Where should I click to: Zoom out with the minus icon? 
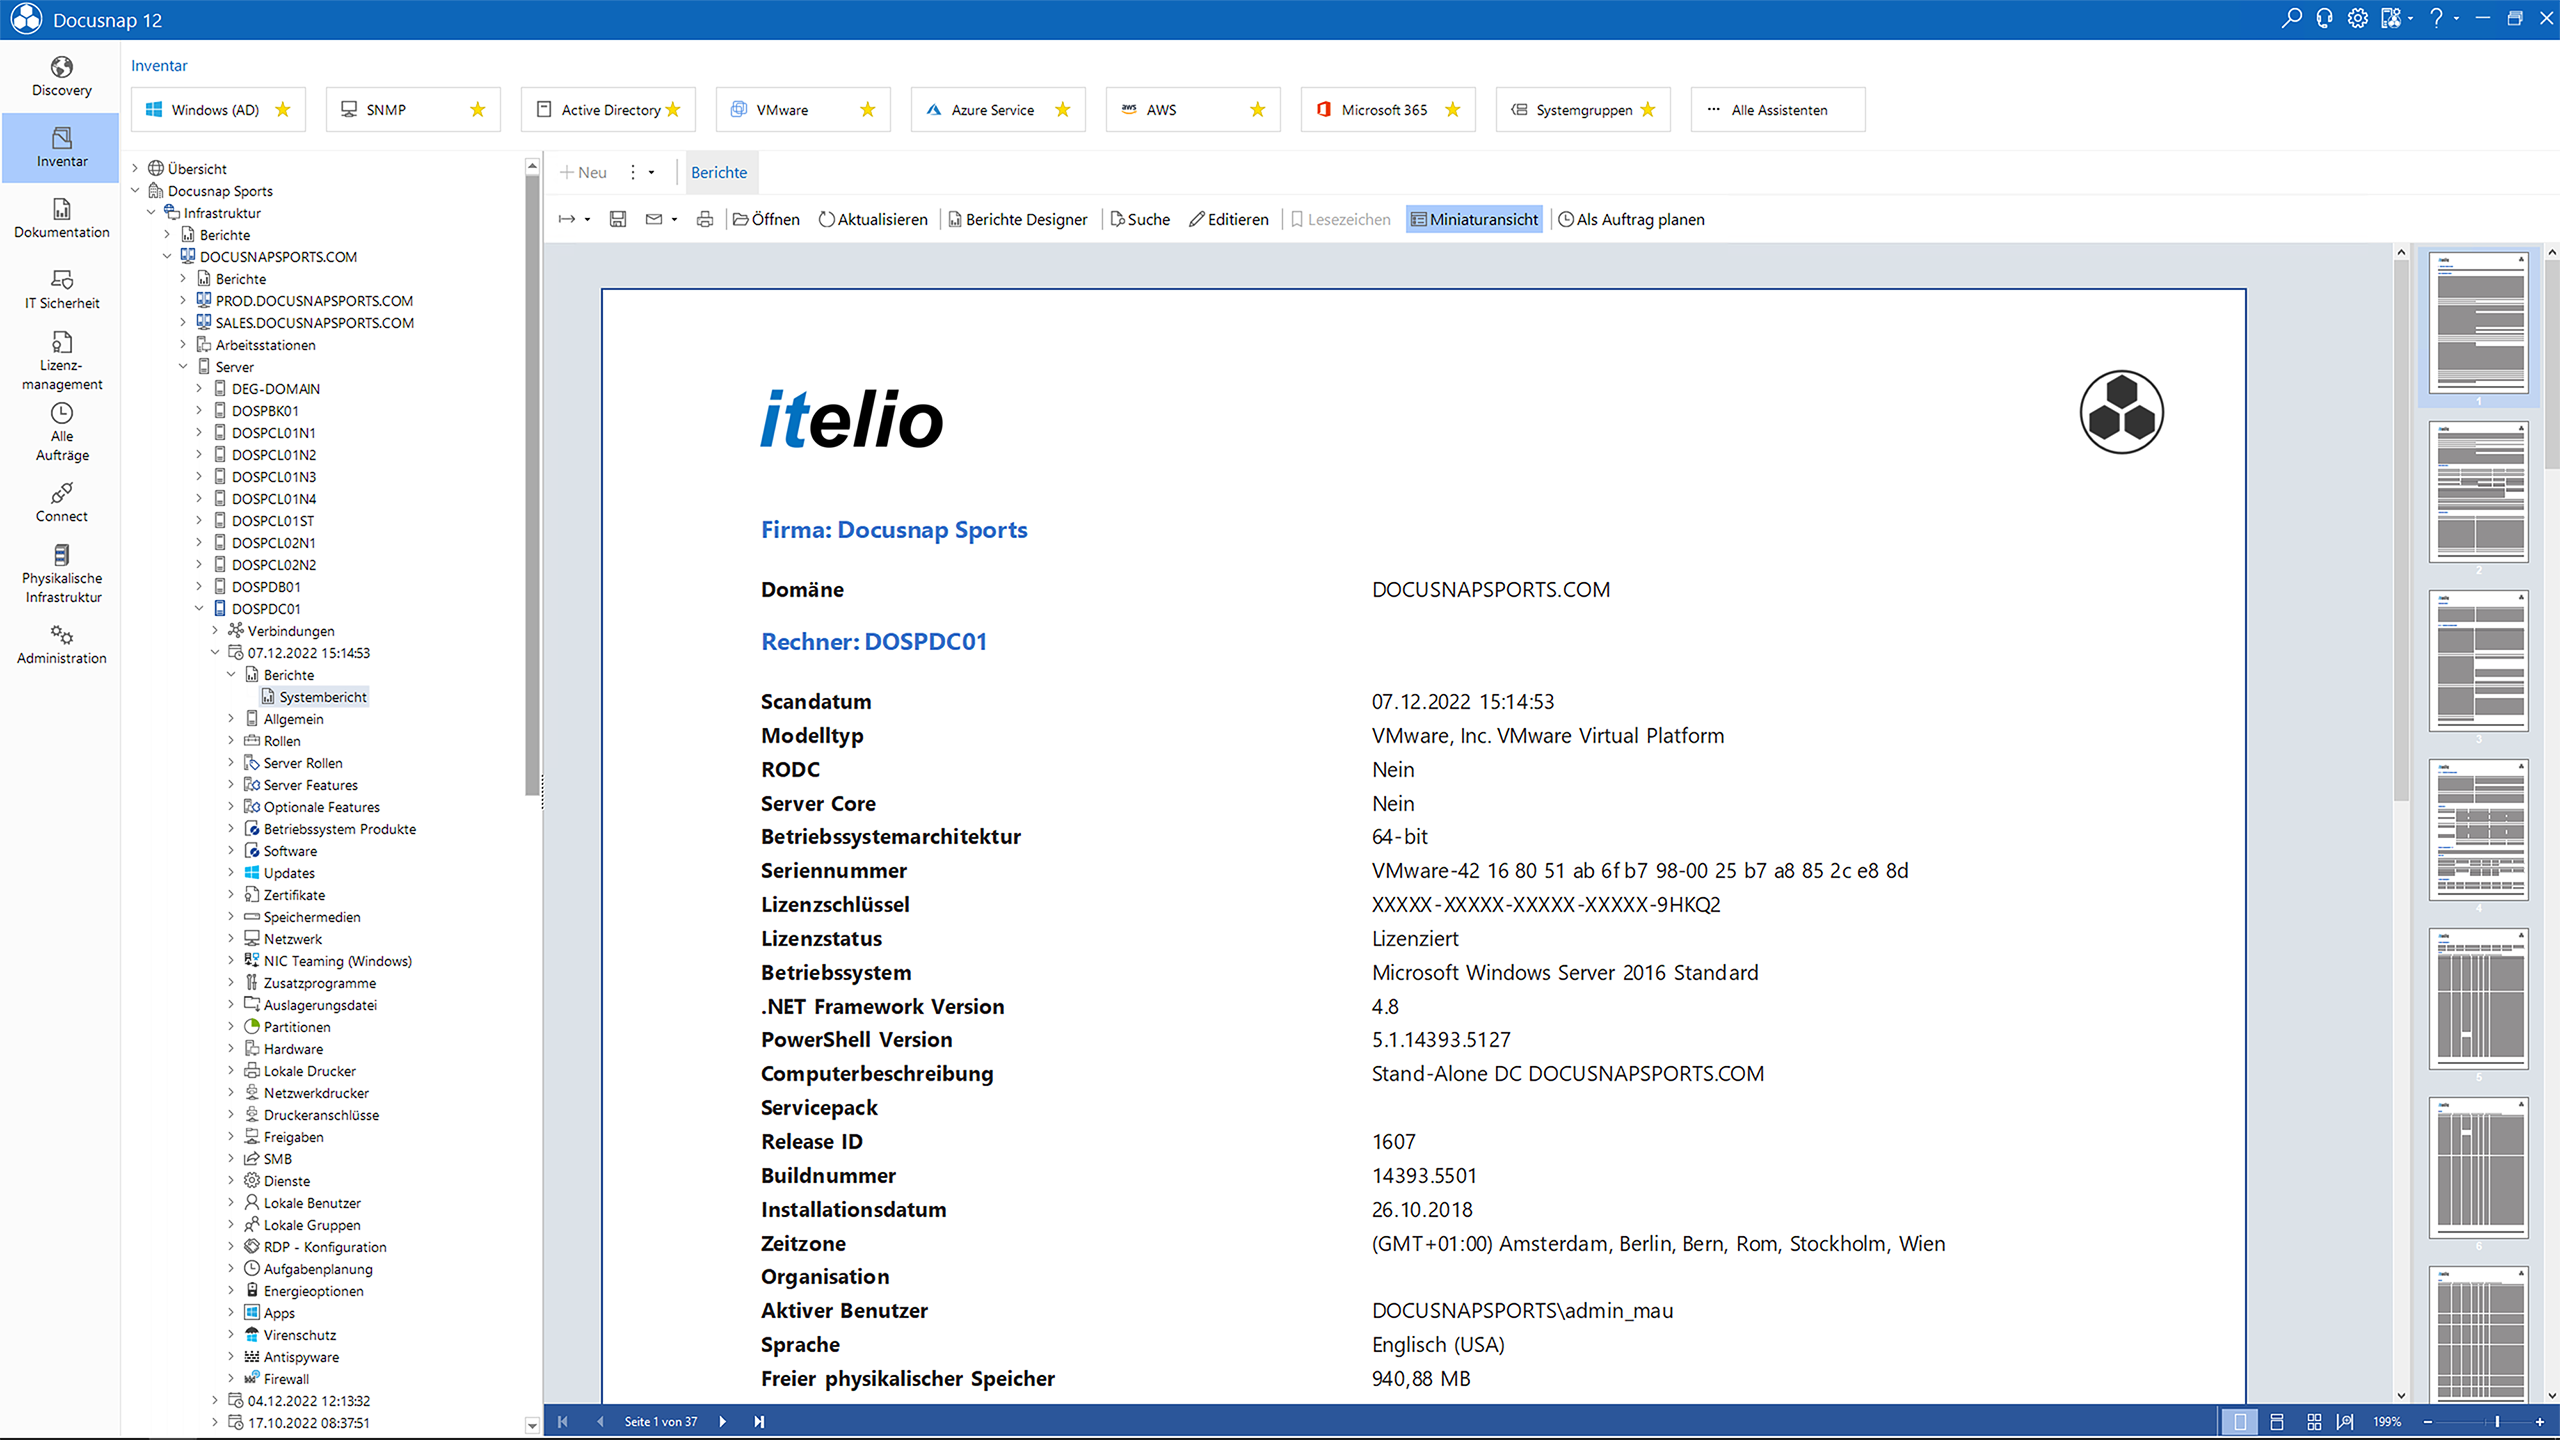point(2427,1421)
